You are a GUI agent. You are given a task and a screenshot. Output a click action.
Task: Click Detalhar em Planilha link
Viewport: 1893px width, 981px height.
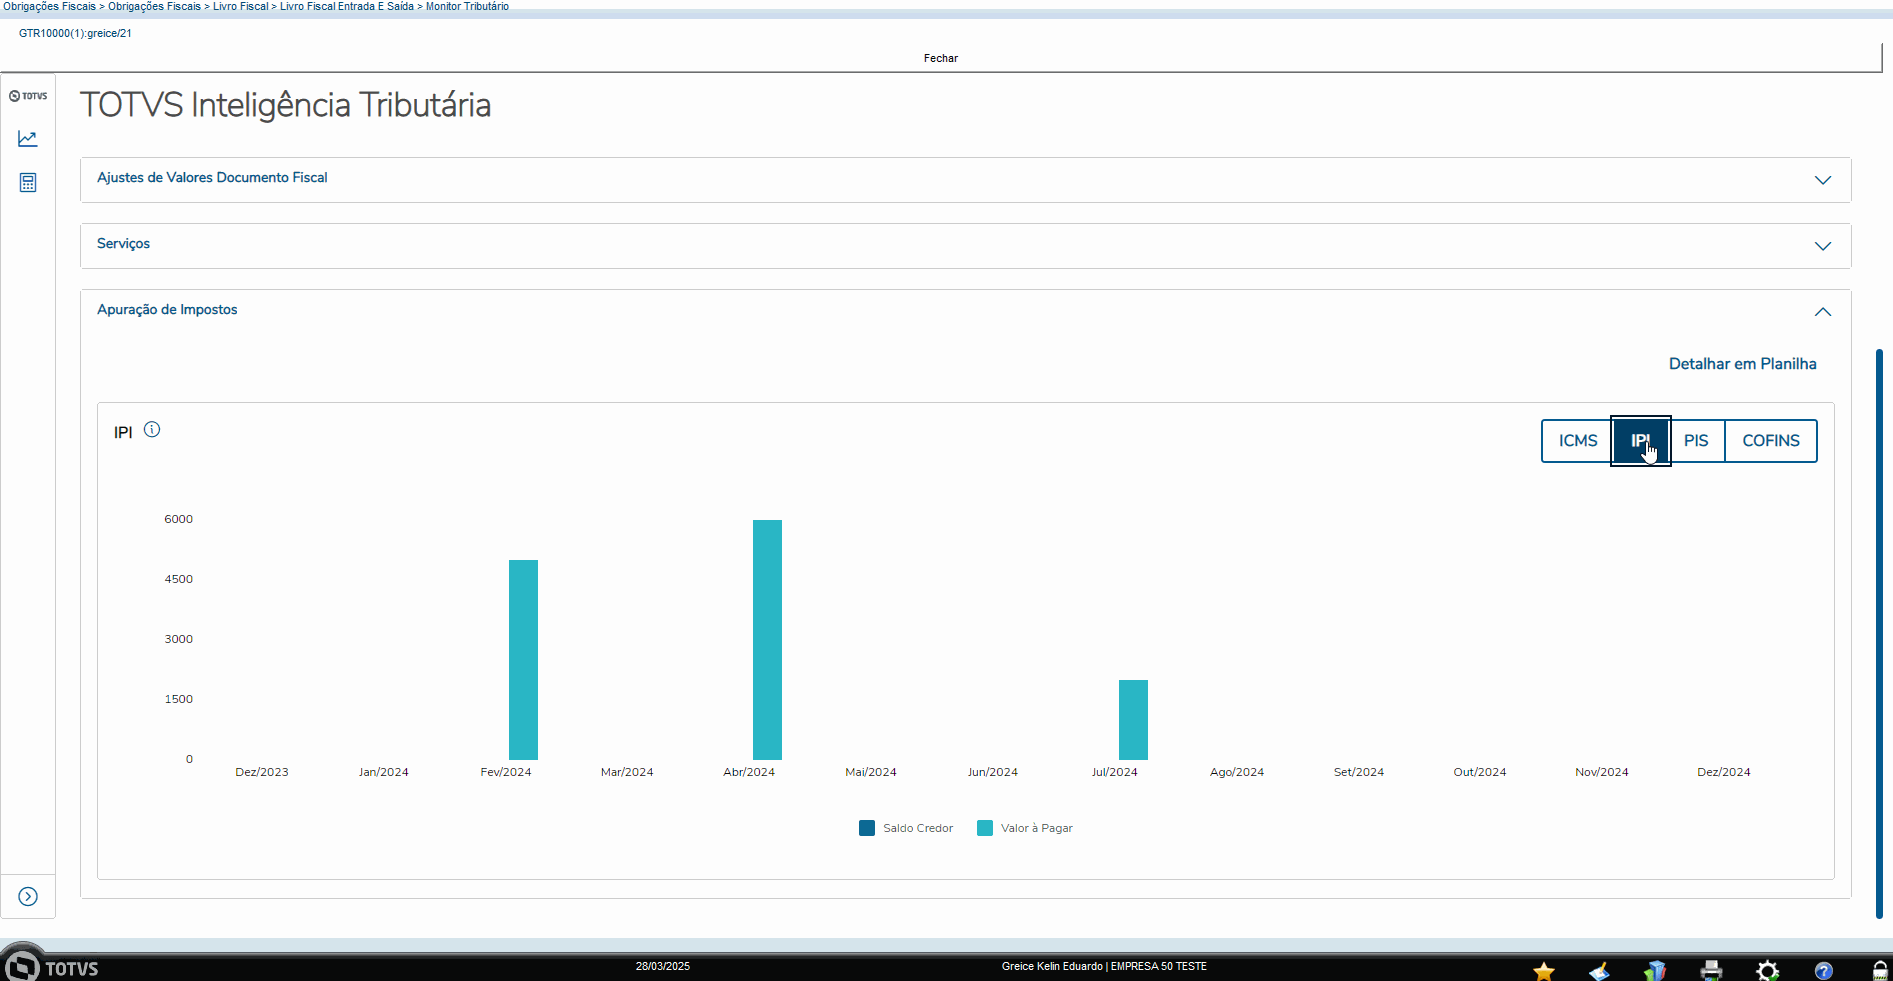click(1742, 364)
